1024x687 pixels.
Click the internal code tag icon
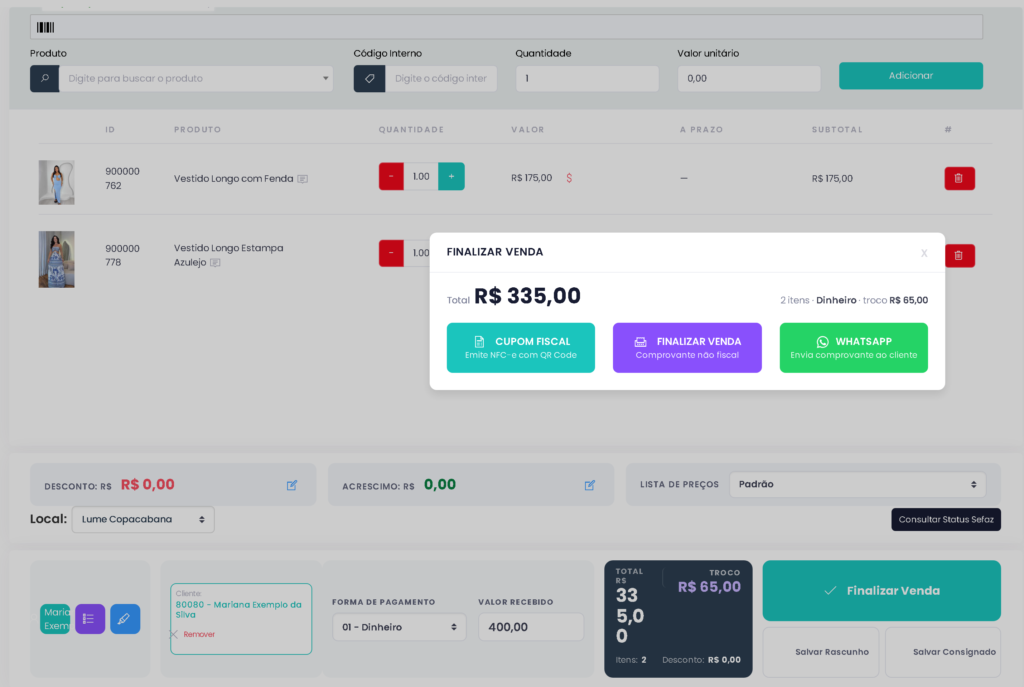pos(369,78)
